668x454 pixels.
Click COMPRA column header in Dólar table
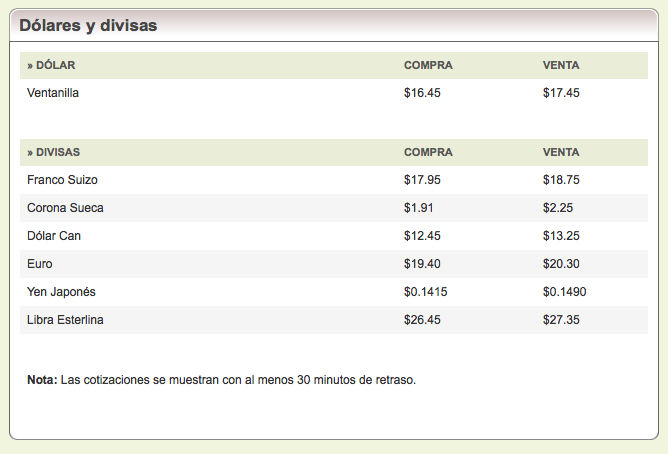428,65
